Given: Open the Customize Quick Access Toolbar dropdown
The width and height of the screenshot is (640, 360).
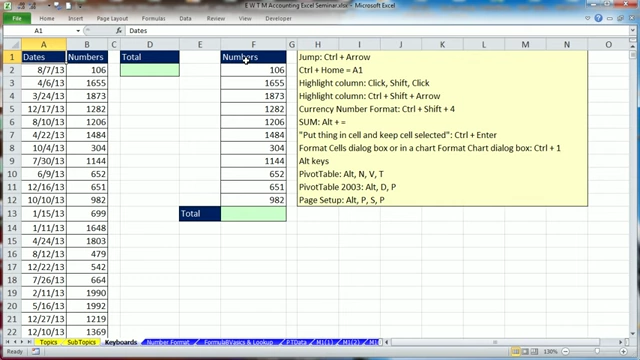Looking at the screenshot, I should pyautogui.click(x=80, y=6).
